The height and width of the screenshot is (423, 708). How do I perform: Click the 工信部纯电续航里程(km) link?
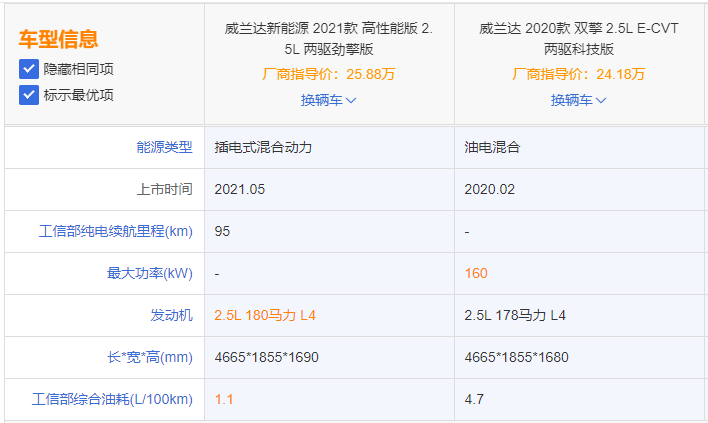[116, 231]
